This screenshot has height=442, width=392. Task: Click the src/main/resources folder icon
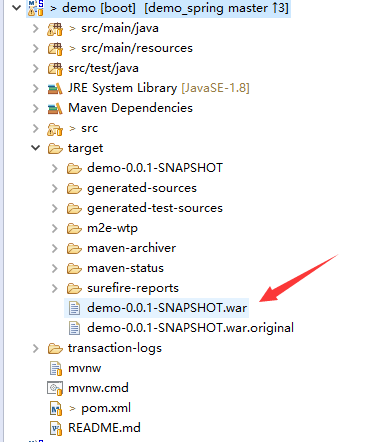pos(55,49)
